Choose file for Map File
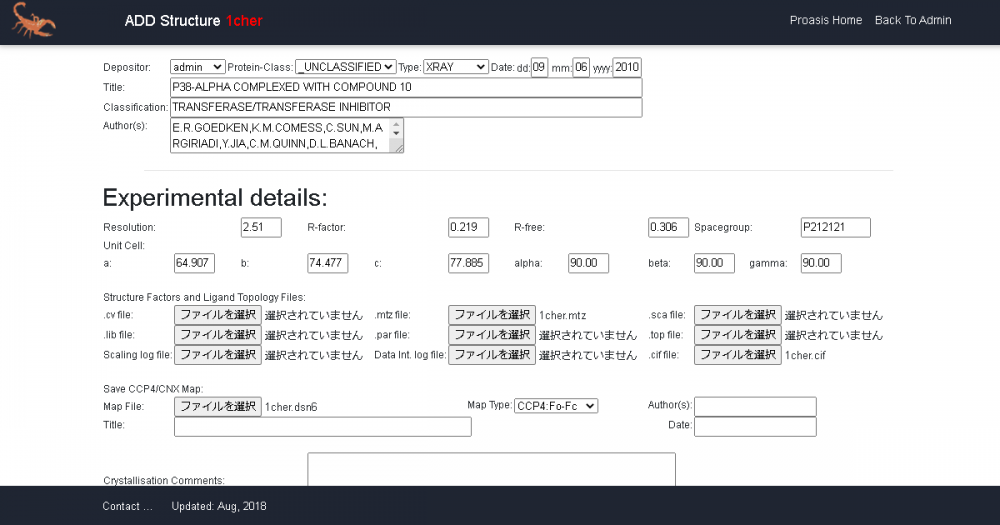This screenshot has height=525, width=1000. pos(218,406)
